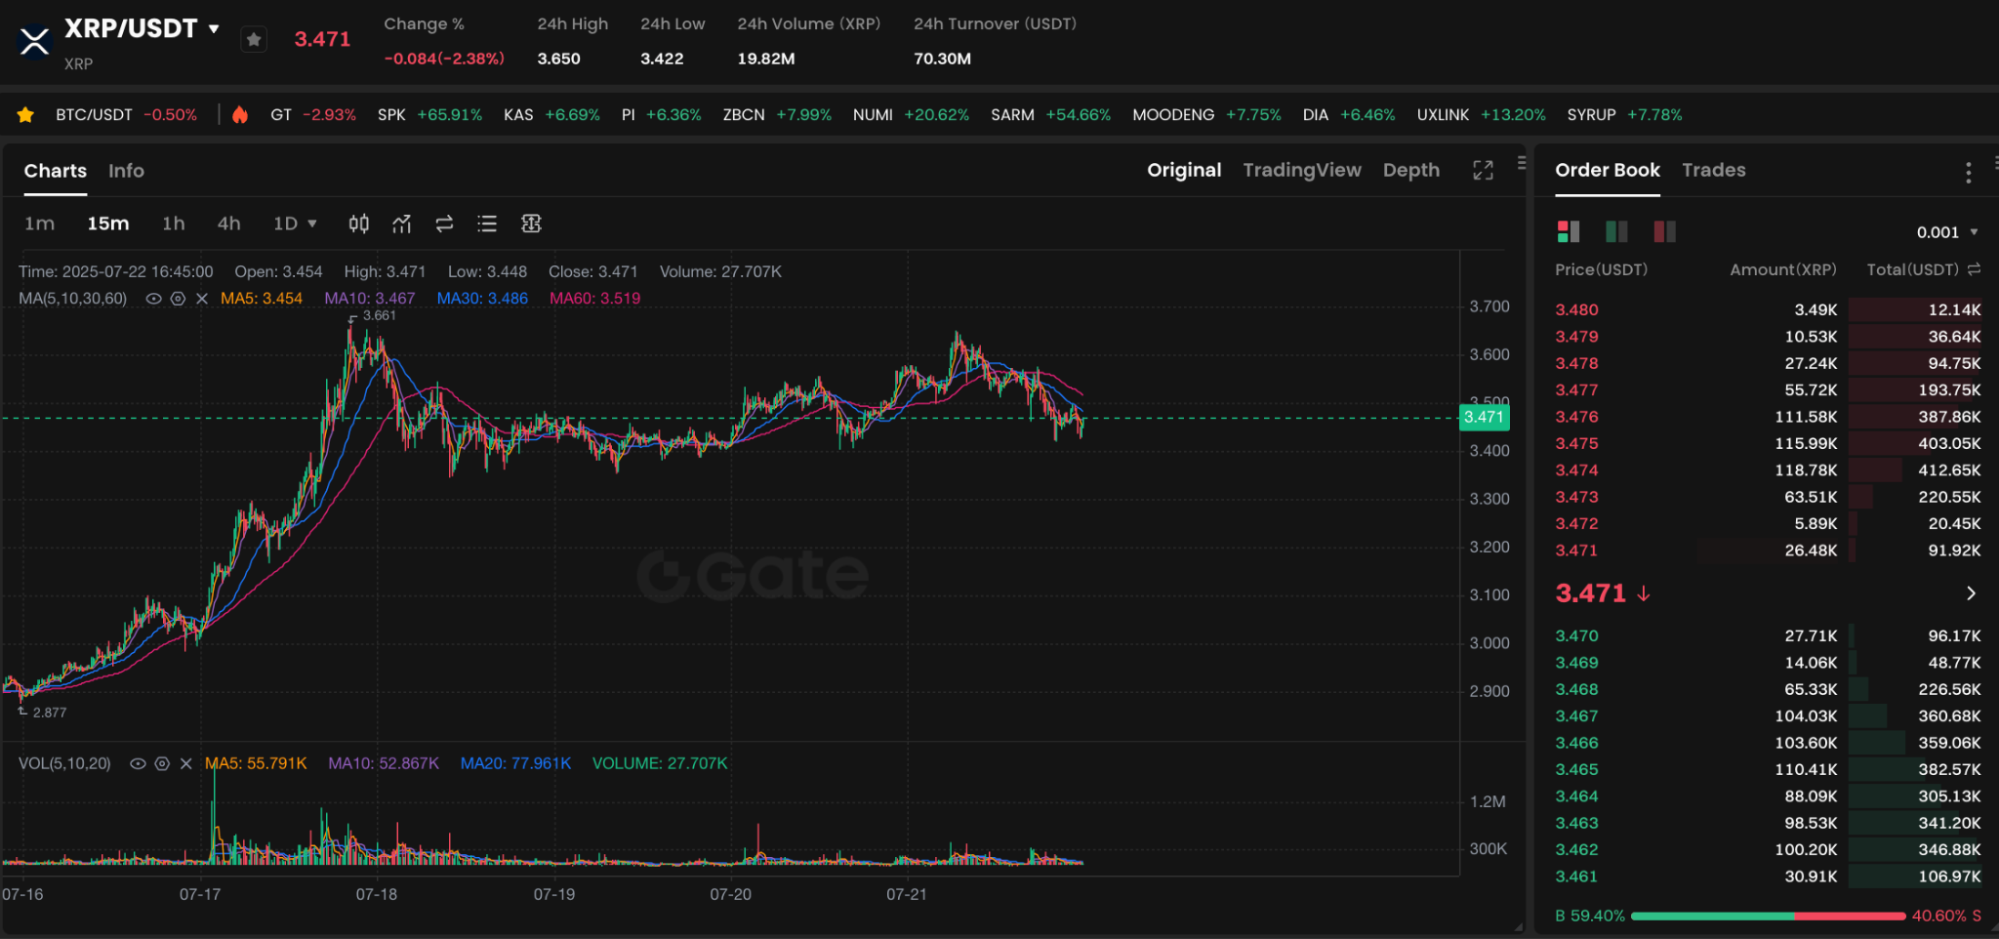The width and height of the screenshot is (1999, 939).
Task: Open MA indicator settings gear
Action: point(178,299)
